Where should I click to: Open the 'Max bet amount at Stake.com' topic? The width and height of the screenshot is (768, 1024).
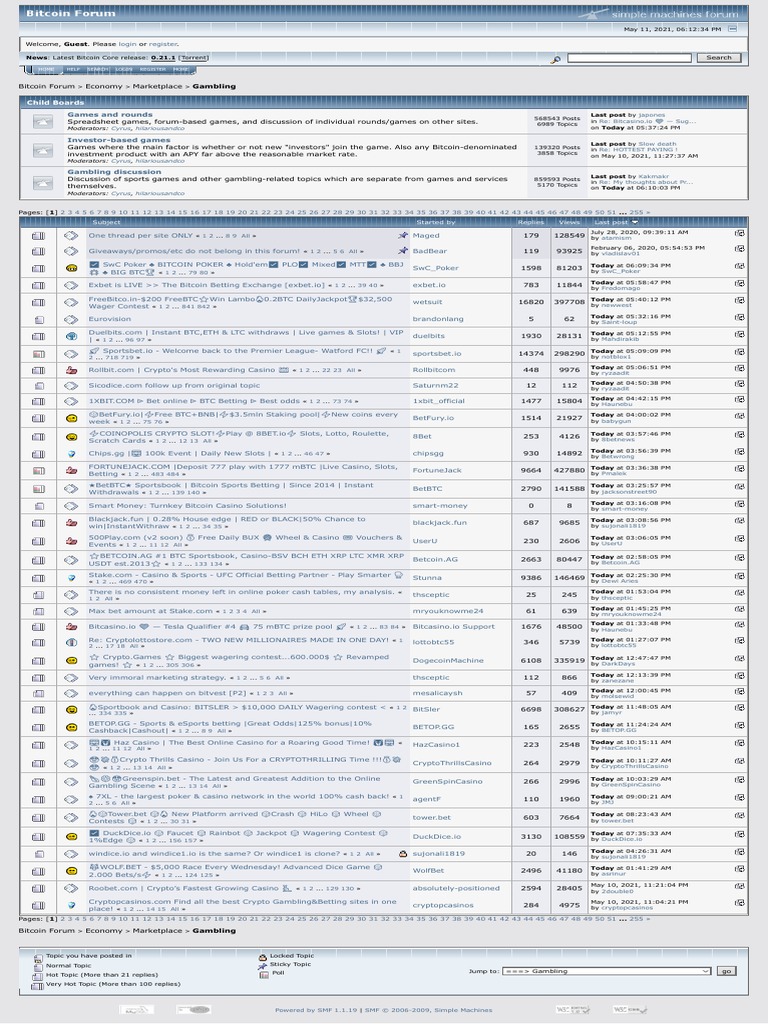click(150, 611)
